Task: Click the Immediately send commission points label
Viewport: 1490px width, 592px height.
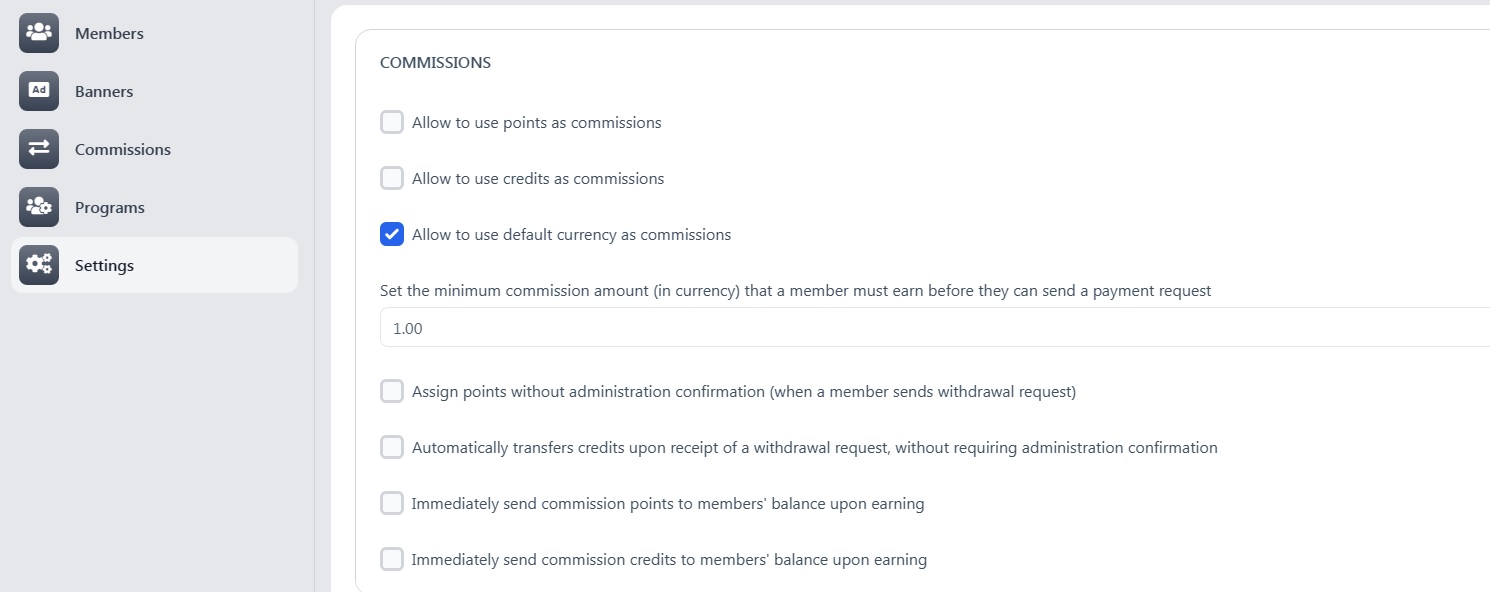Action: 667,504
